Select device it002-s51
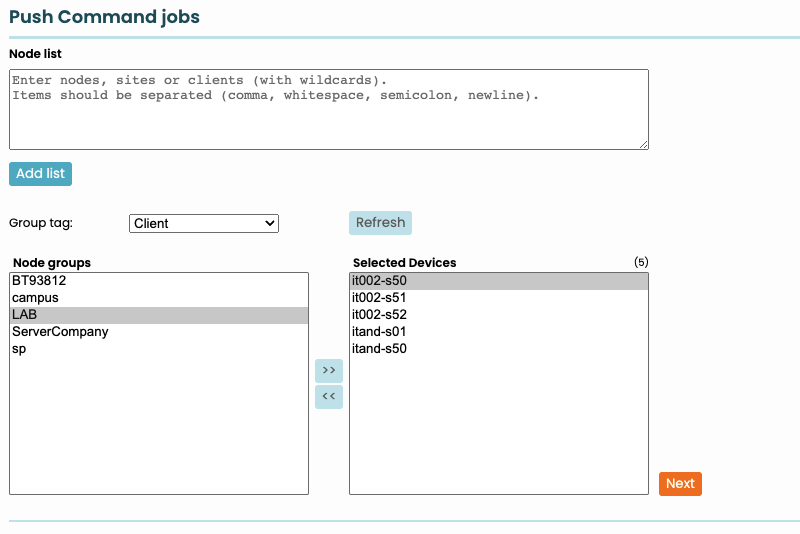The width and height of the screenshot is (800, 534). coord(379,298)
